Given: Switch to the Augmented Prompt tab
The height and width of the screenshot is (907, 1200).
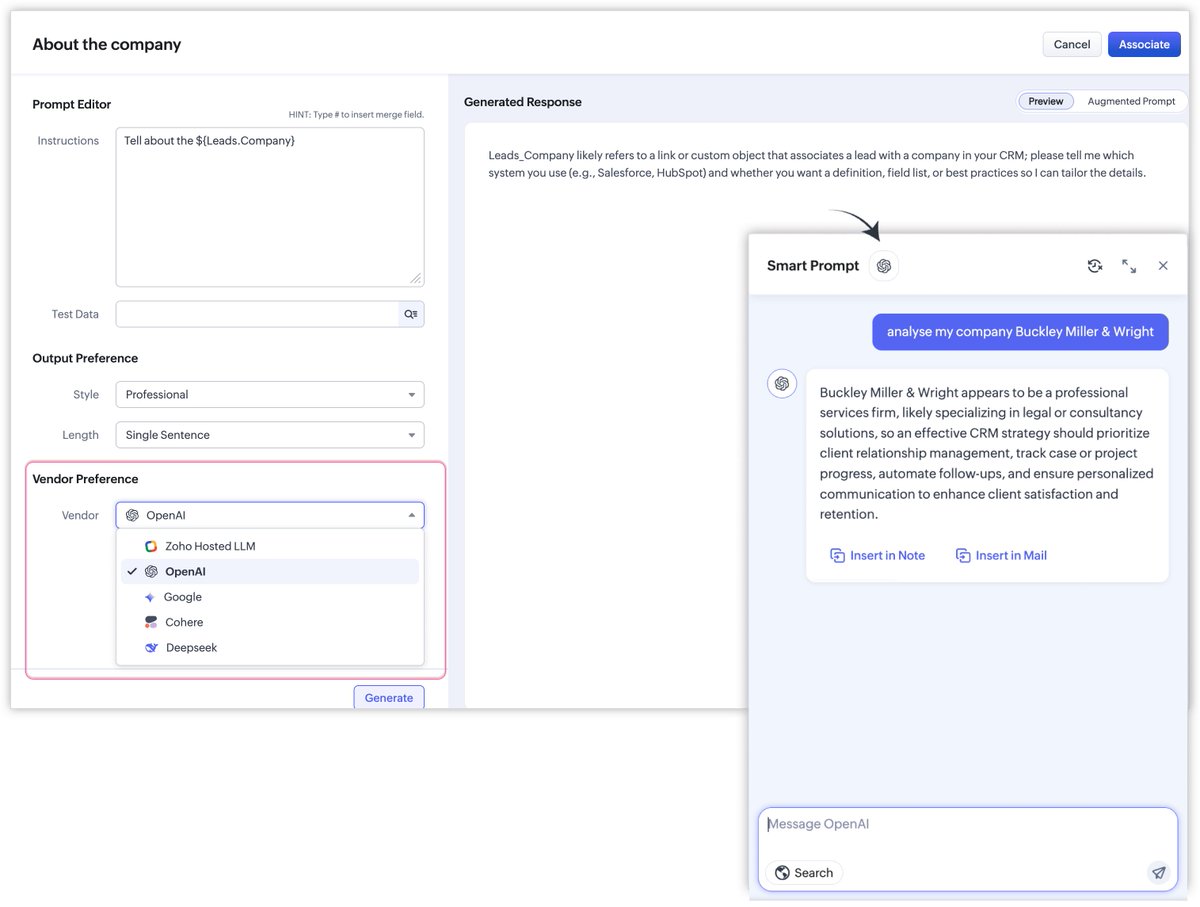Looking at the screenshot, I should coord(1131,101).
